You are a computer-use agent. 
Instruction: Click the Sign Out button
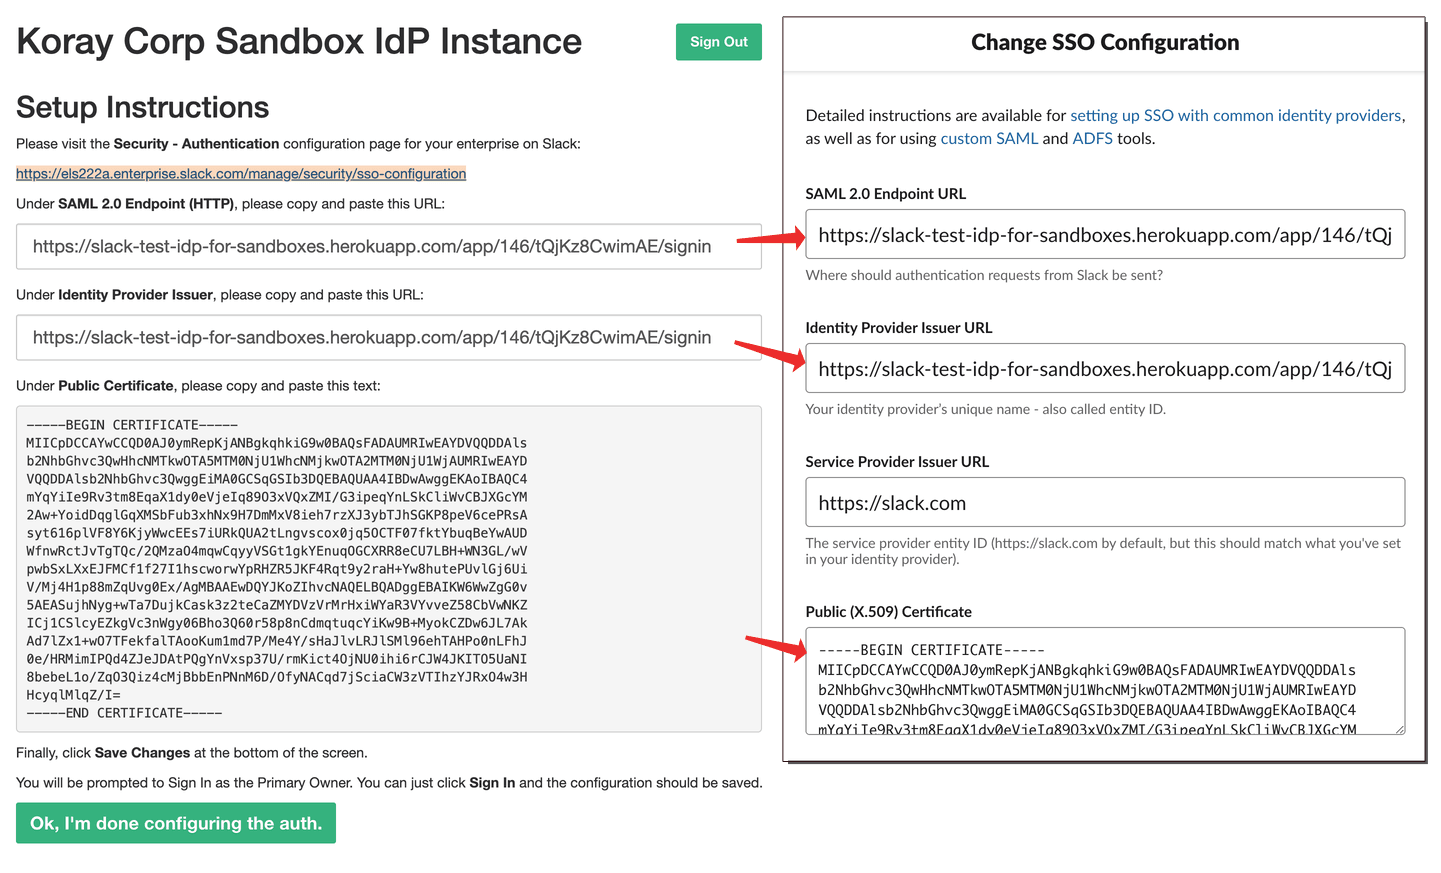point(718,41)
